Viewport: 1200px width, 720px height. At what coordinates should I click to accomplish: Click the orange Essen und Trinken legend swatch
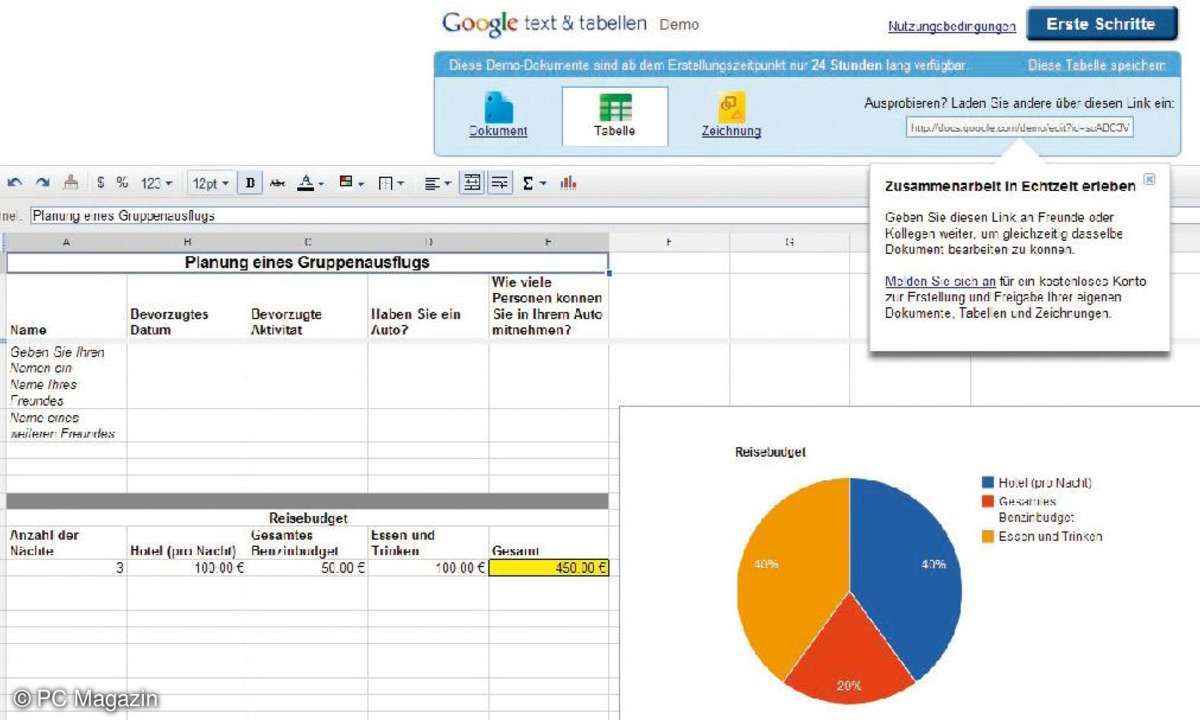click(x=989, y=536)
